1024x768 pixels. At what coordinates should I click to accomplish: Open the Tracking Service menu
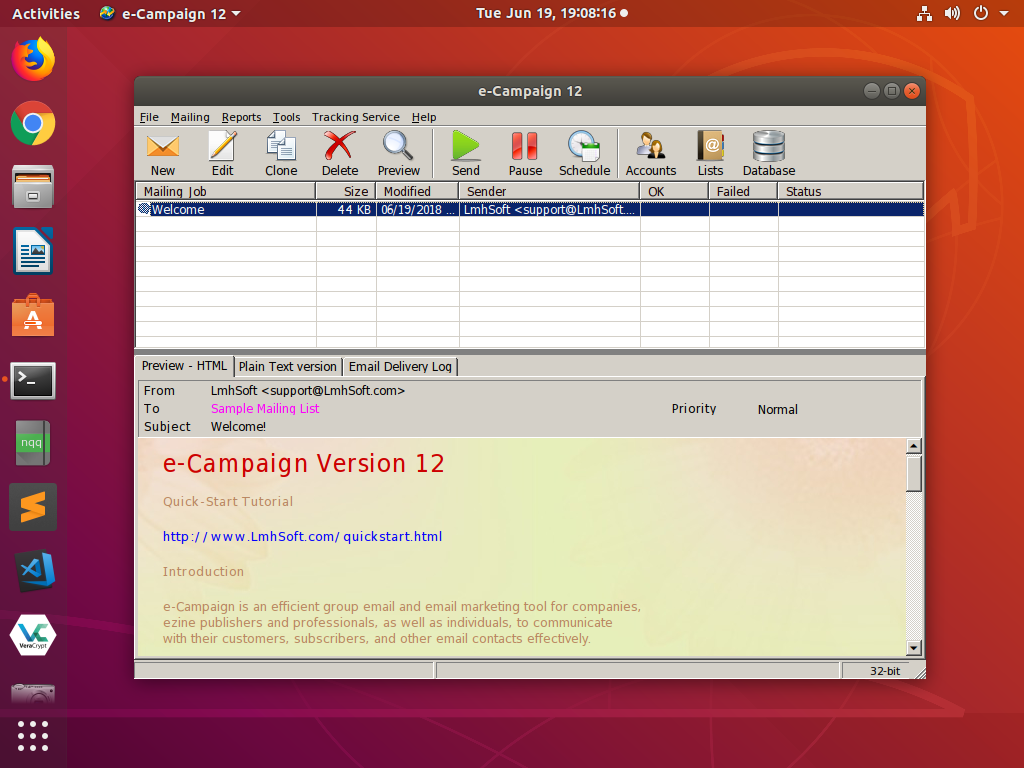(x=355, y=117)
